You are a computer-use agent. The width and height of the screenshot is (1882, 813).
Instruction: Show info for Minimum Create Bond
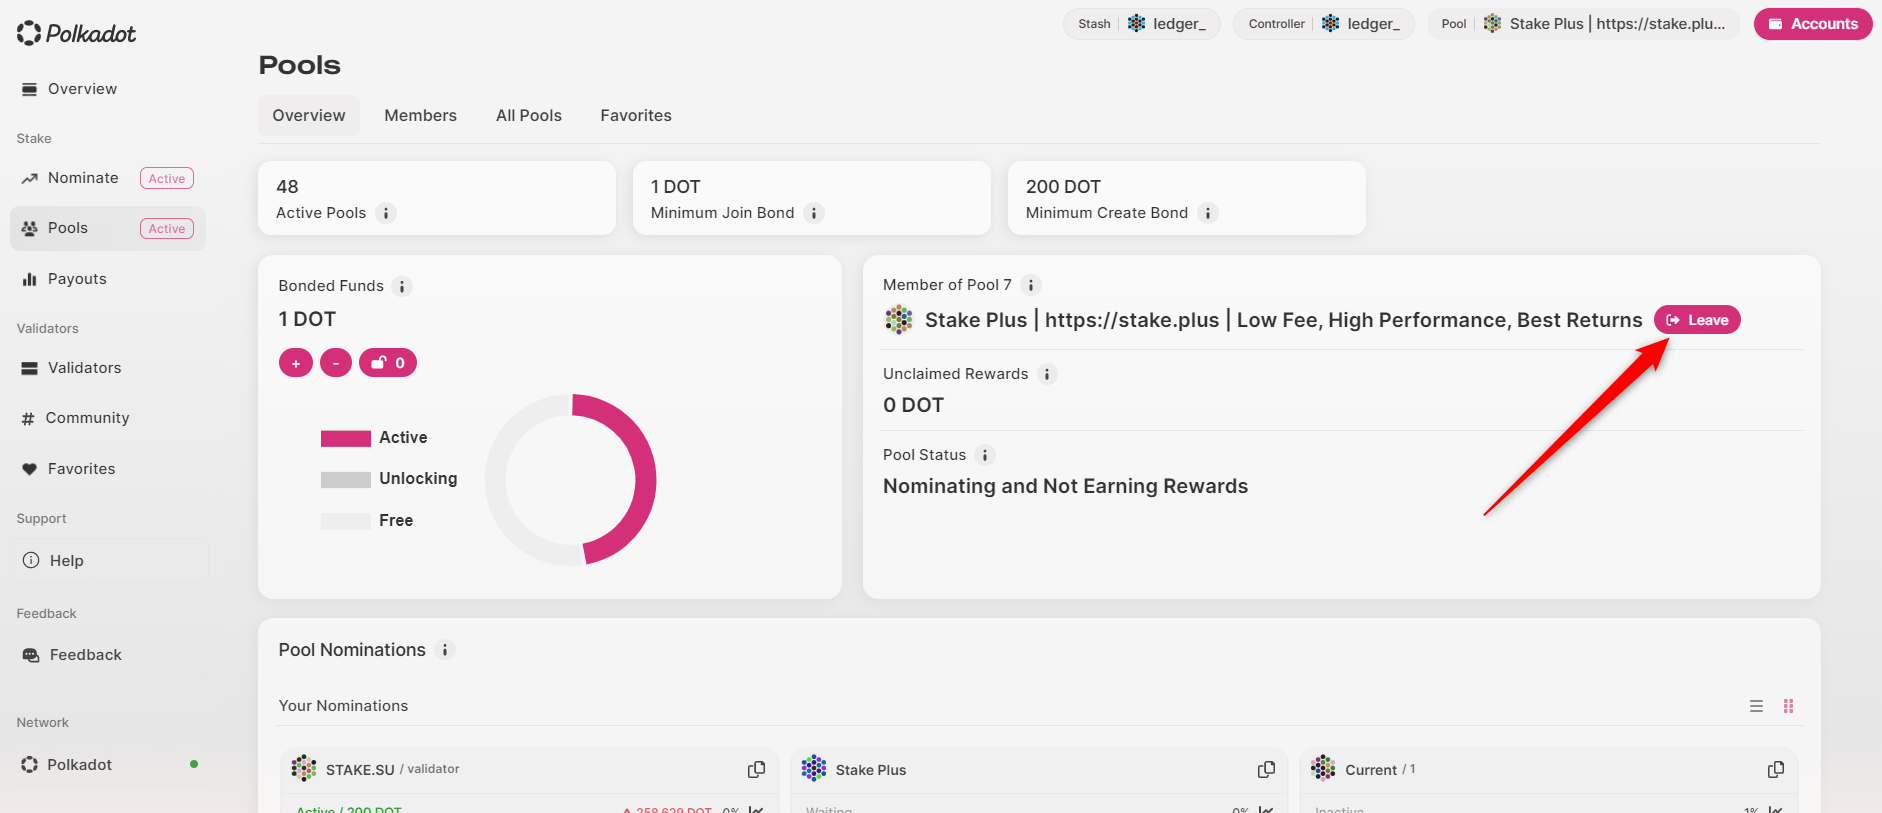(1208, 213)
